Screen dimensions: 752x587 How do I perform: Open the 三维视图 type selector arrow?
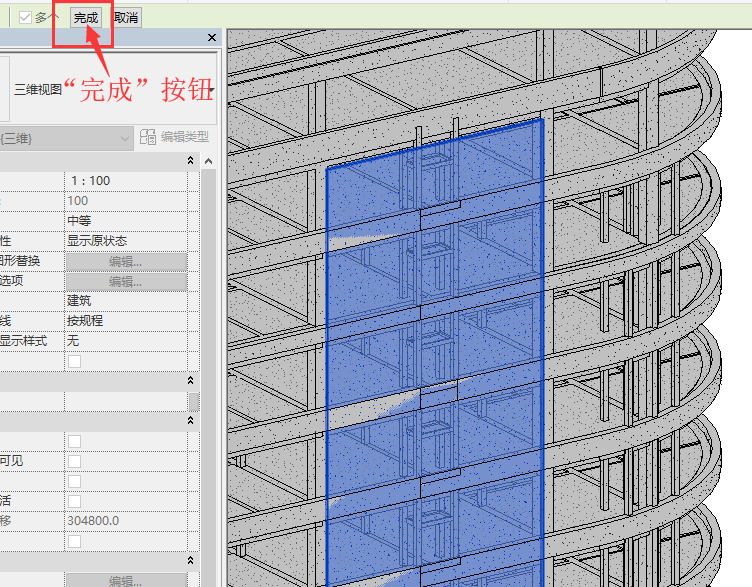(x=212, y=89)
